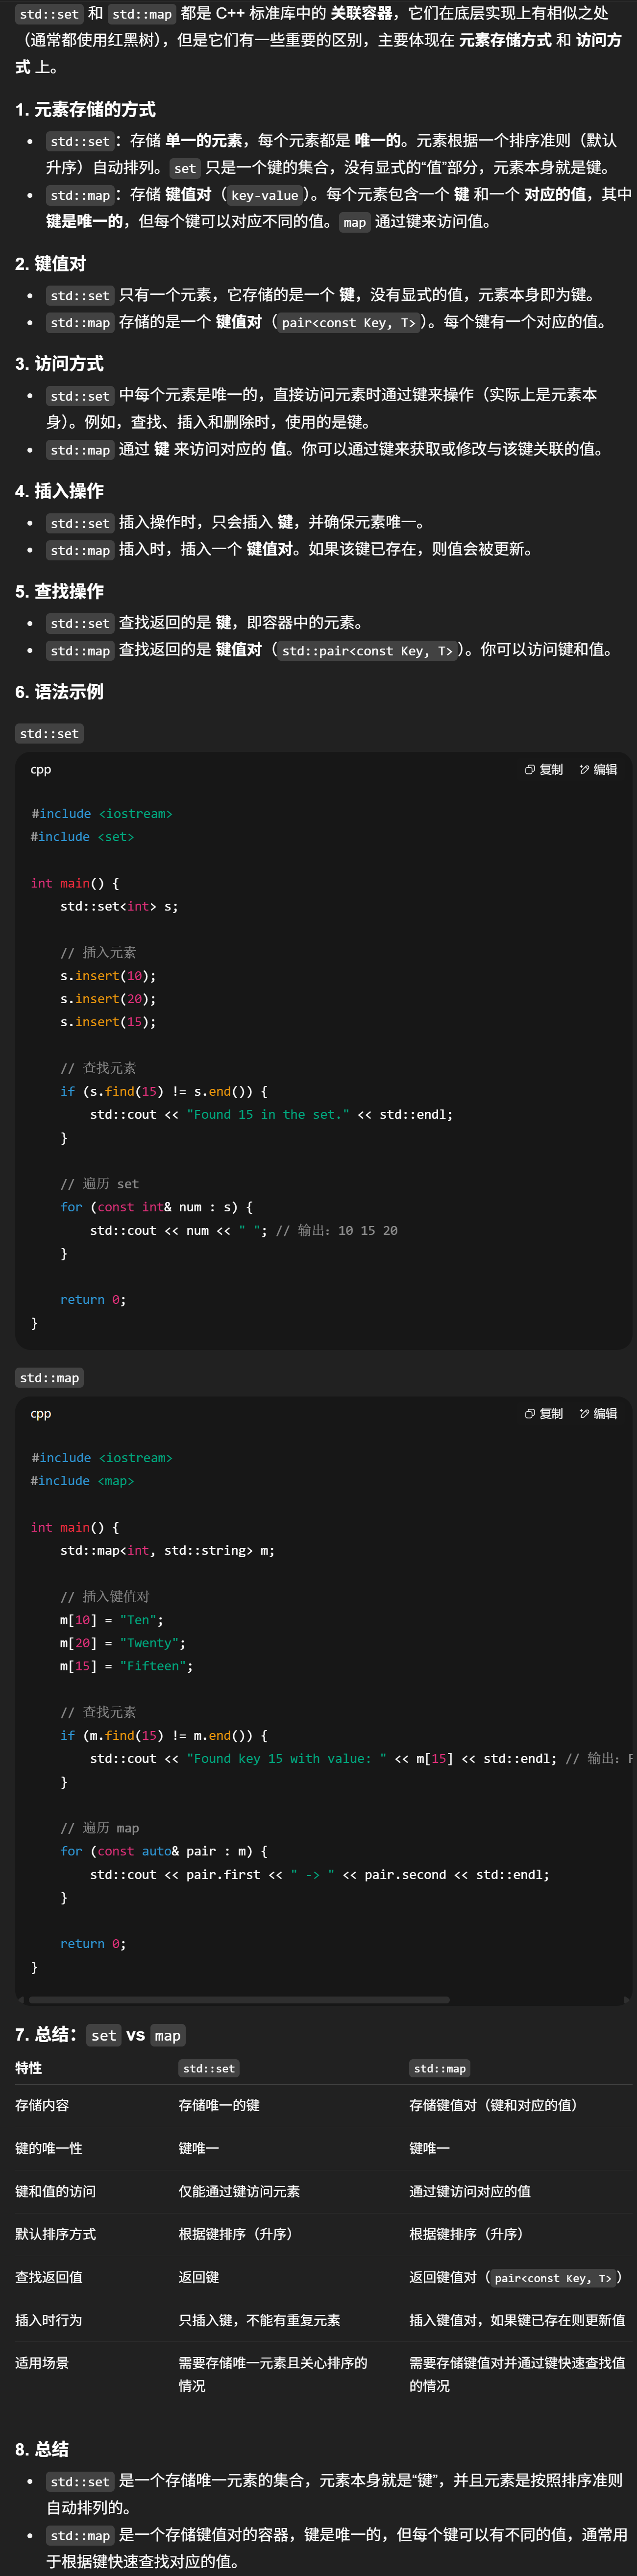Click the table header "特性"
The width and height of the screenshot is (637, 2576).
(x=28, y=2067)
